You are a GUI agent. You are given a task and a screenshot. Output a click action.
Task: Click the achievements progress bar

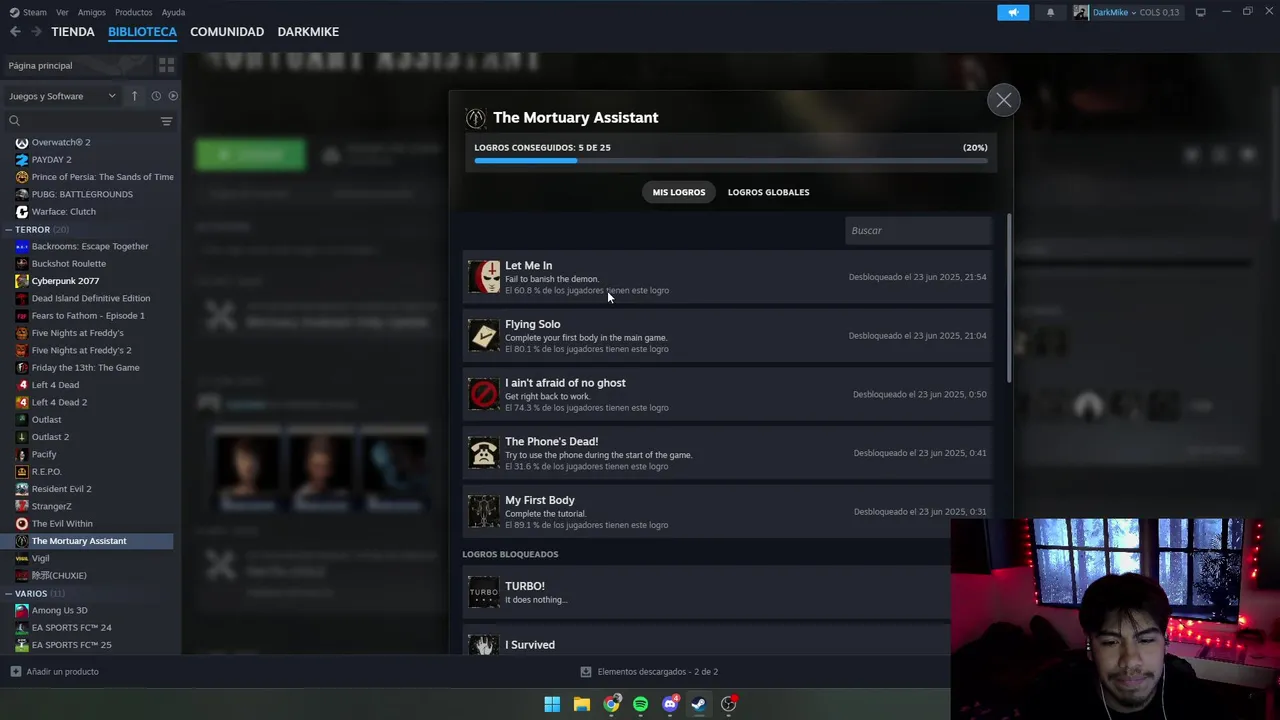click(731, 160)
